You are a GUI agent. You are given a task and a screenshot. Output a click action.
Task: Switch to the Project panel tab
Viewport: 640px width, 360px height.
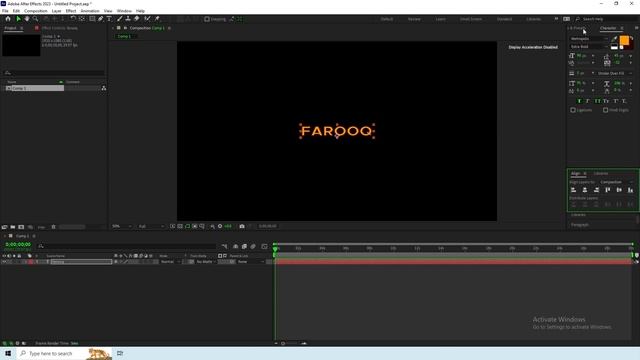[10, 28]
